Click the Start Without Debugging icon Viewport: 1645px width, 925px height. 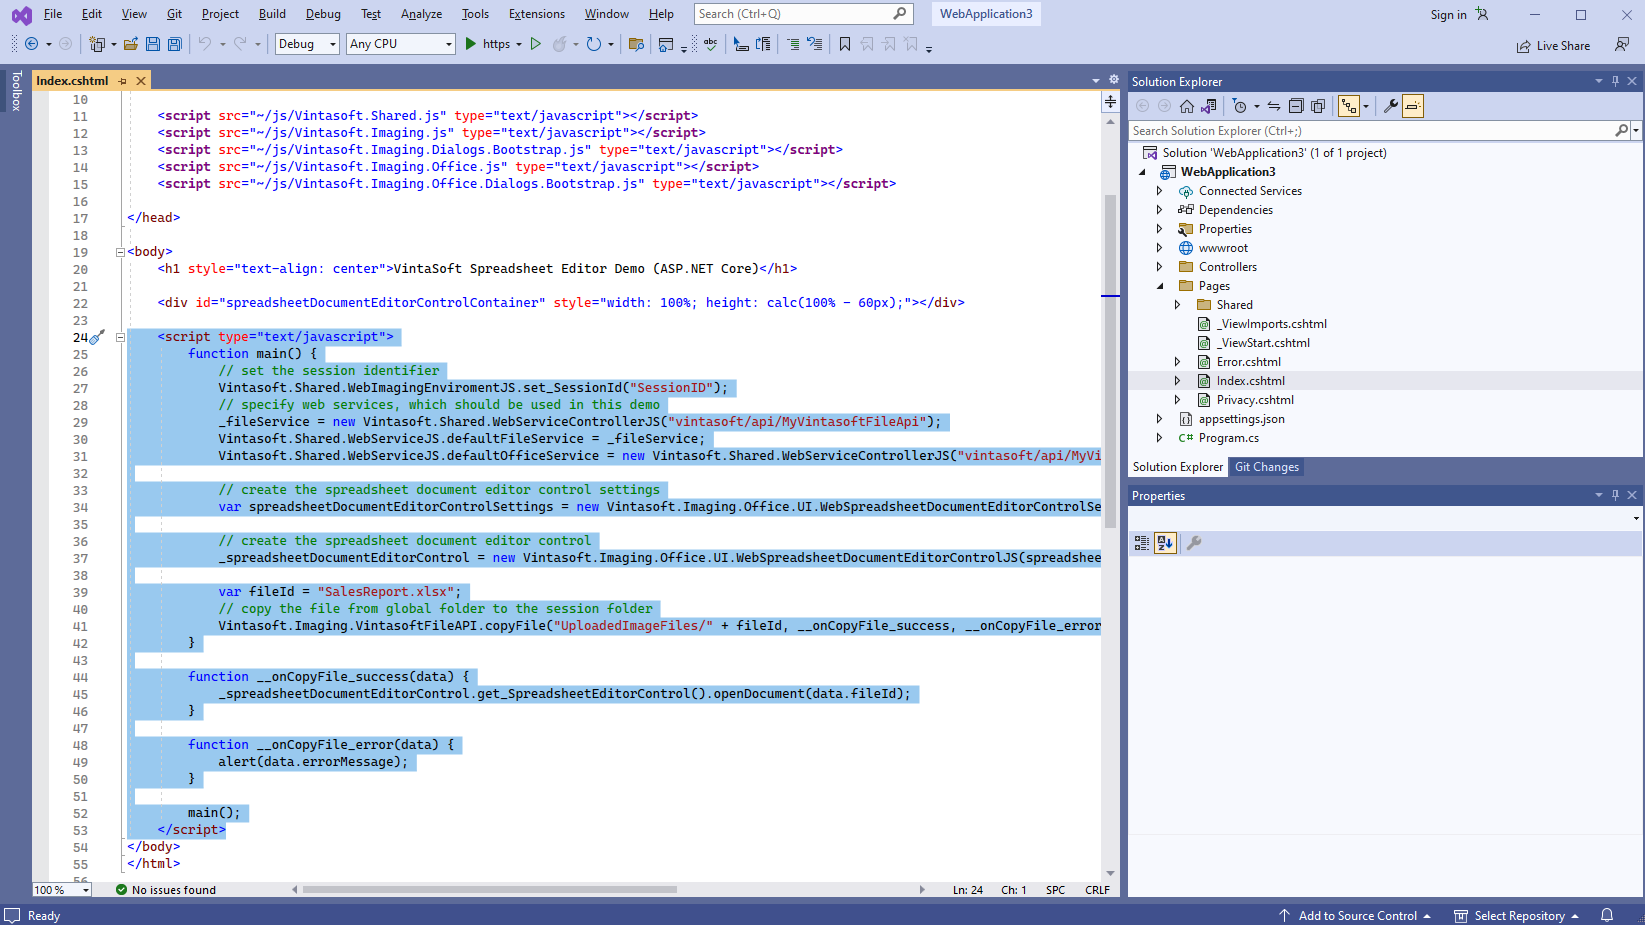coord(536,44)
